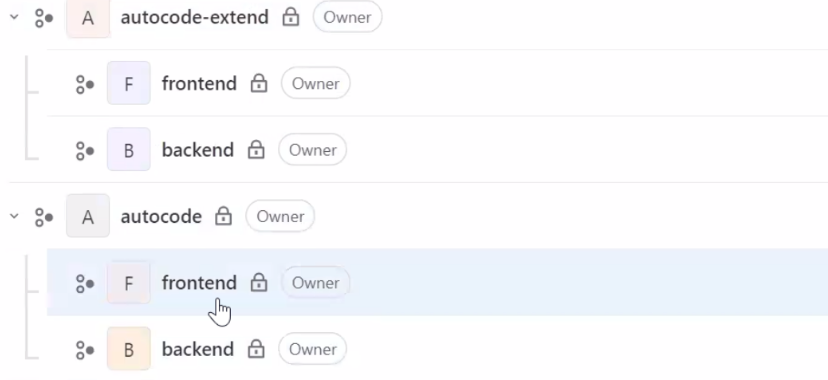Collapse the autocode group chevron
828x380 pixels.
[14, 216]
